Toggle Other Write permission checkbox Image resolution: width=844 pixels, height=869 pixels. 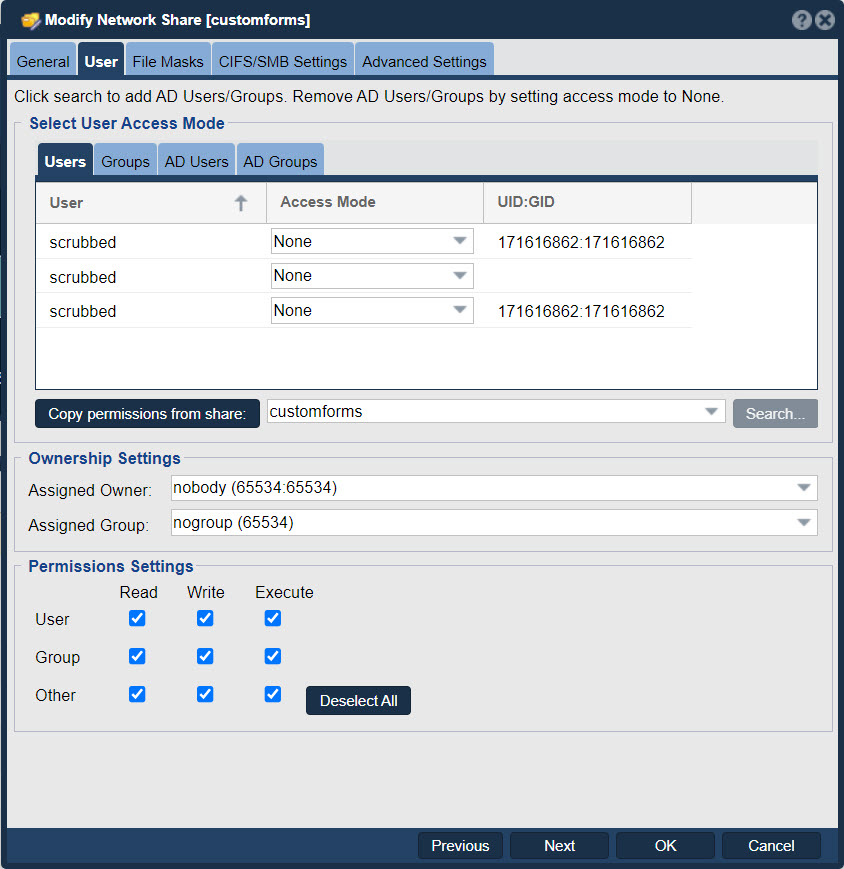coord(205,694)
